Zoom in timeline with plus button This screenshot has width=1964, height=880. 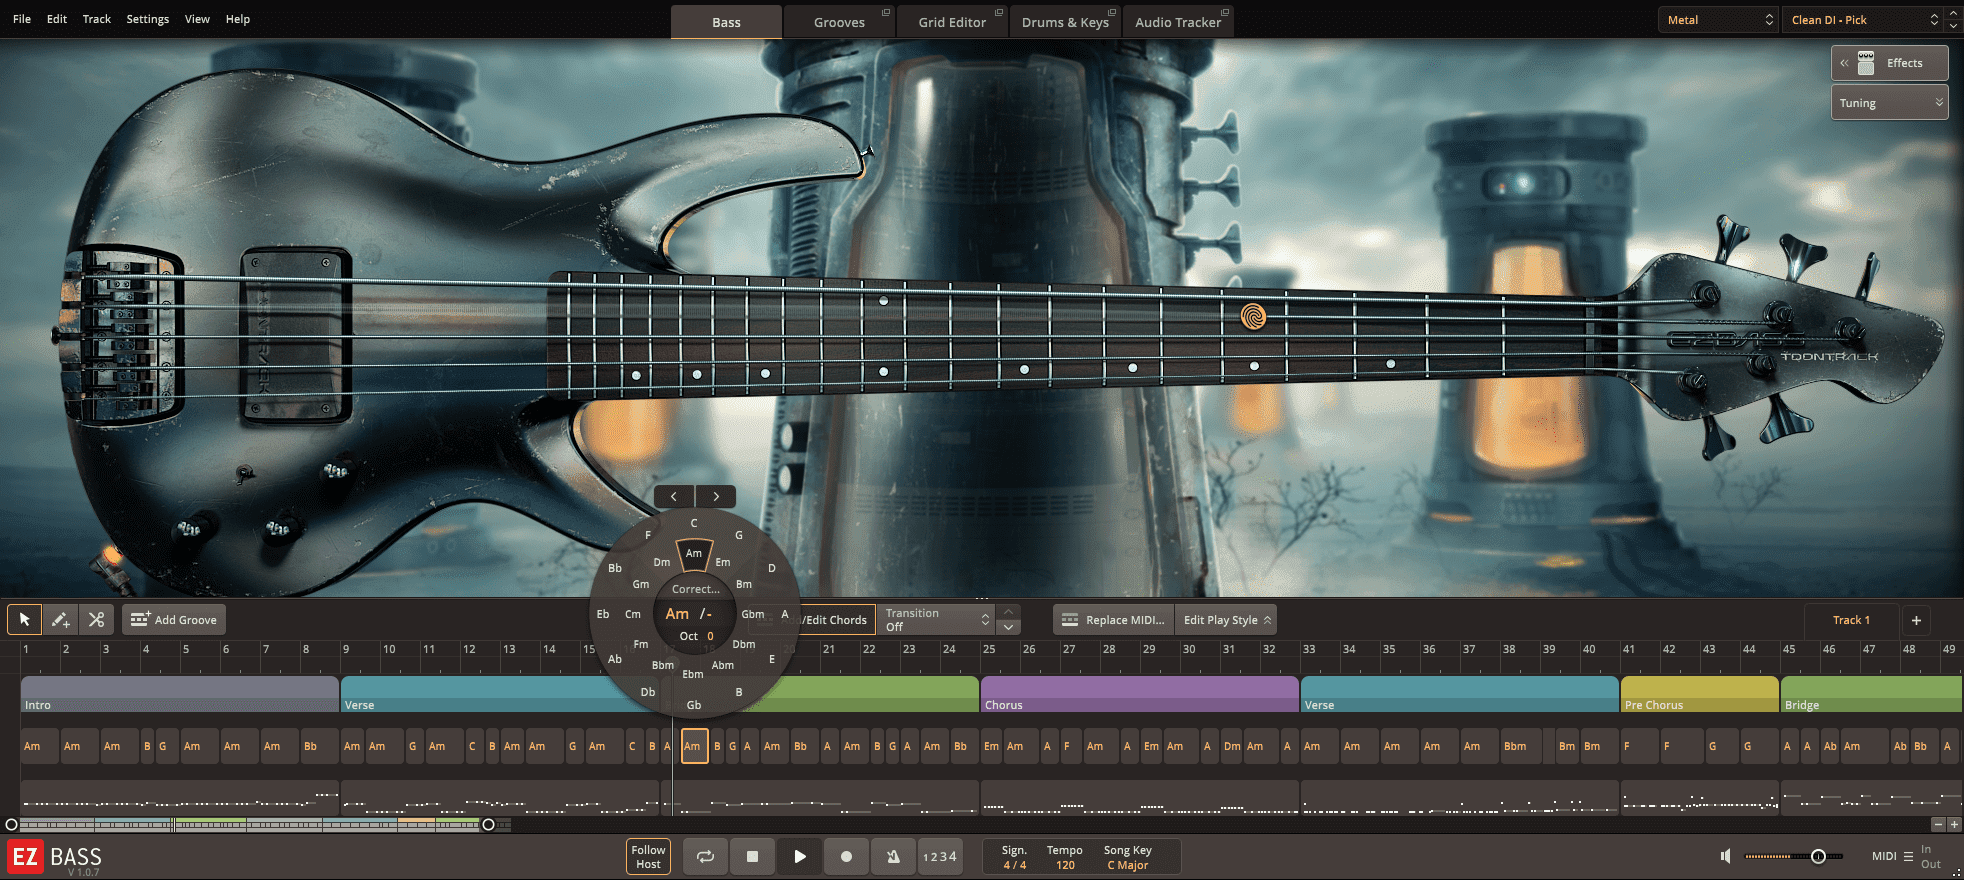[x=1954, y=824]
